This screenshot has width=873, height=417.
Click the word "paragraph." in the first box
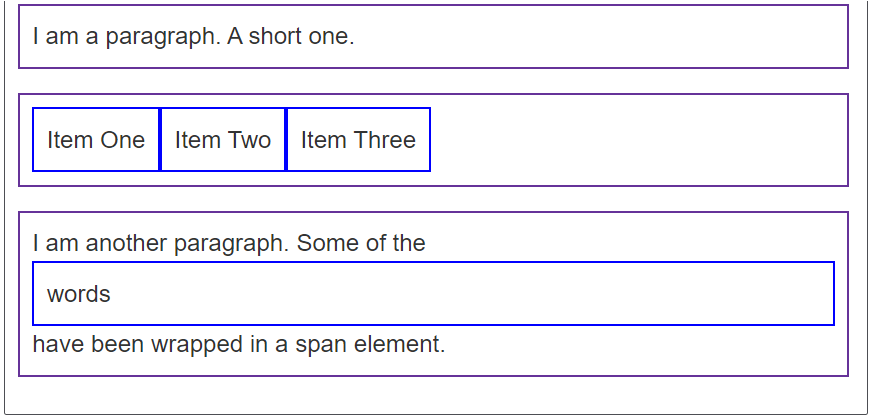[163, 38]
